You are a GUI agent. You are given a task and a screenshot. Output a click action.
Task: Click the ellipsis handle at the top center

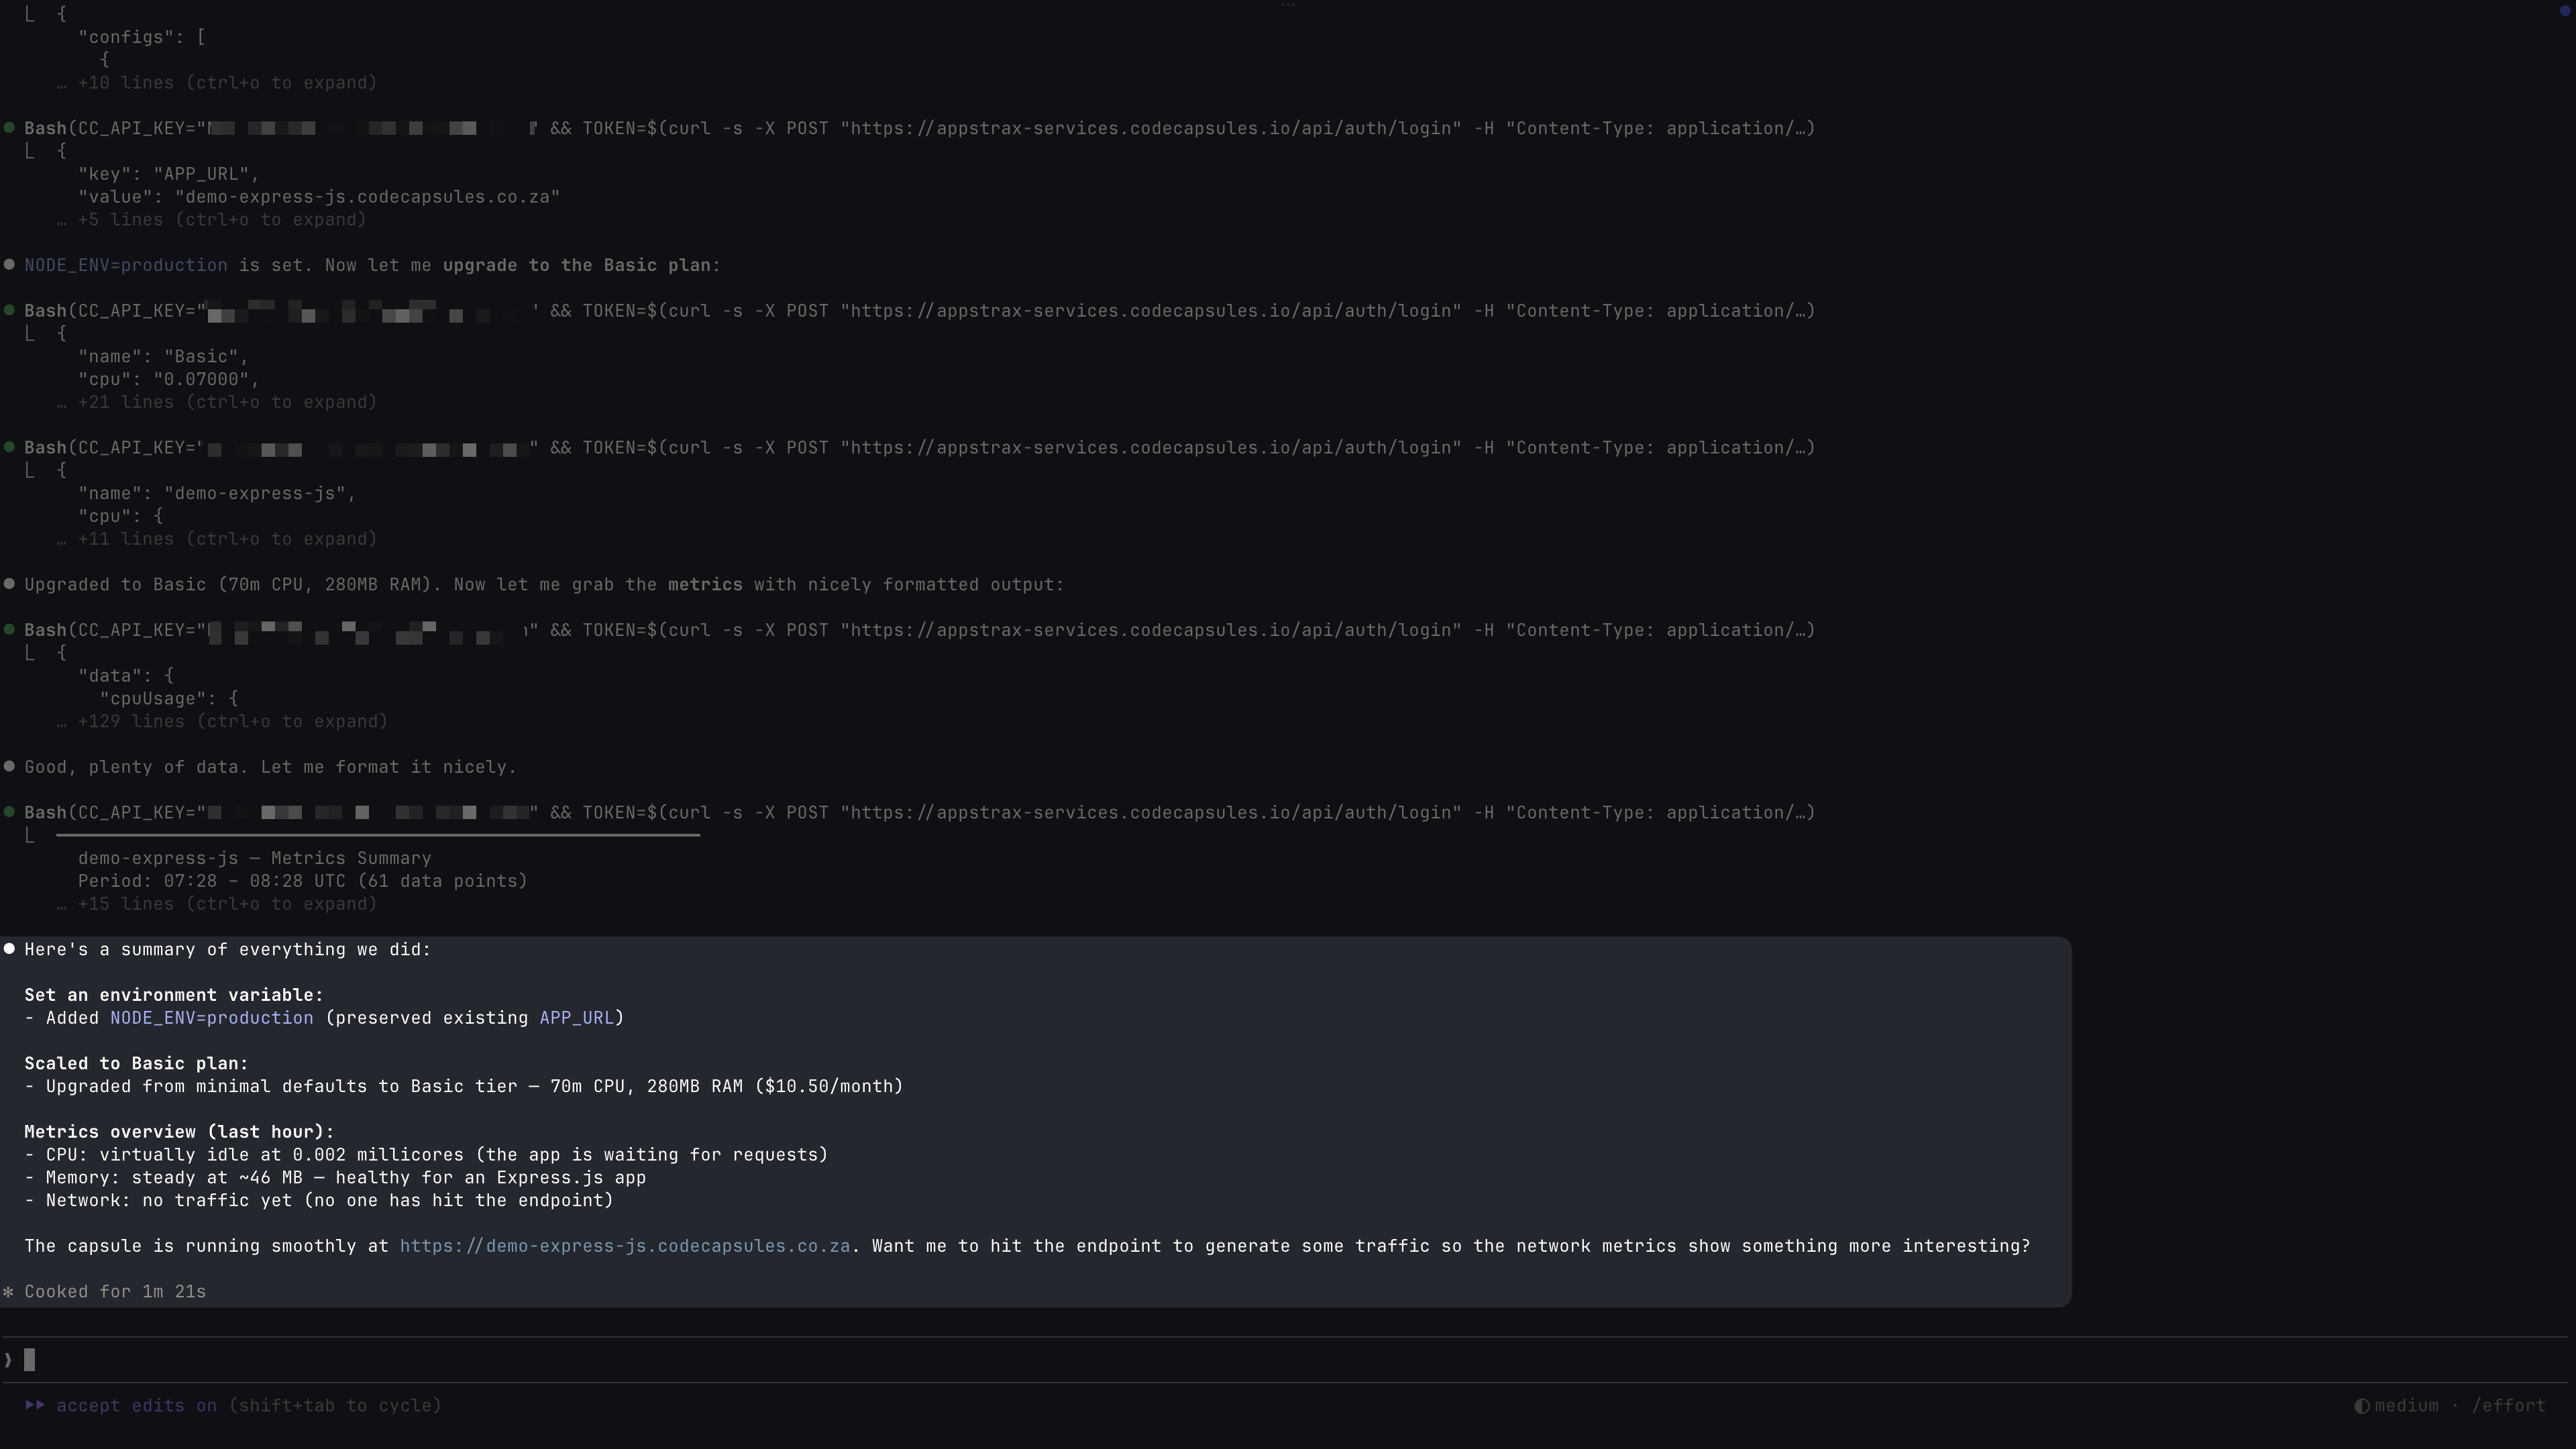1287,6
